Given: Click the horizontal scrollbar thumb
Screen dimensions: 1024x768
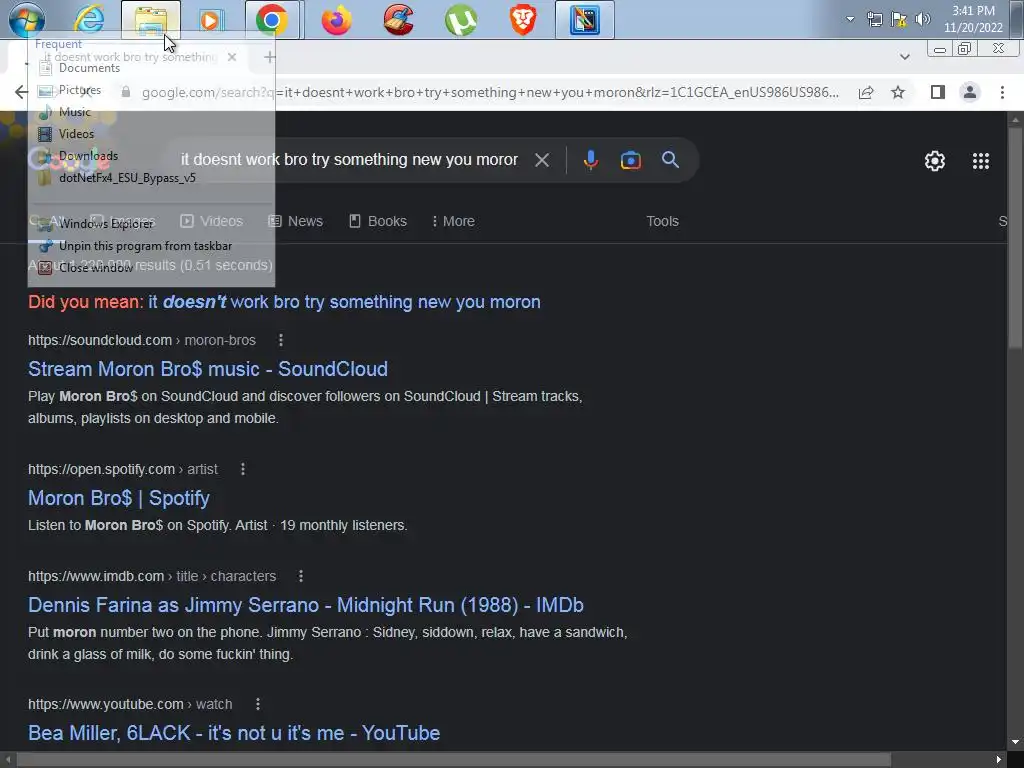Looking at the screenshot, I should coord(453,760).
